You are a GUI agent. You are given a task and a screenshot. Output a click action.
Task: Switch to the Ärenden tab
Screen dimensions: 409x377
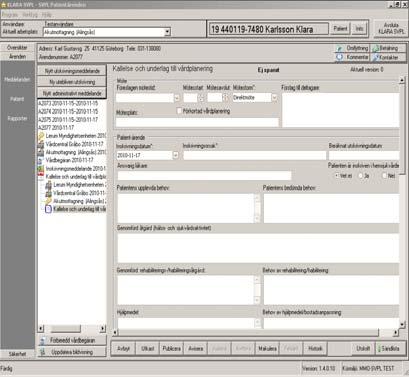click(17, 56)
